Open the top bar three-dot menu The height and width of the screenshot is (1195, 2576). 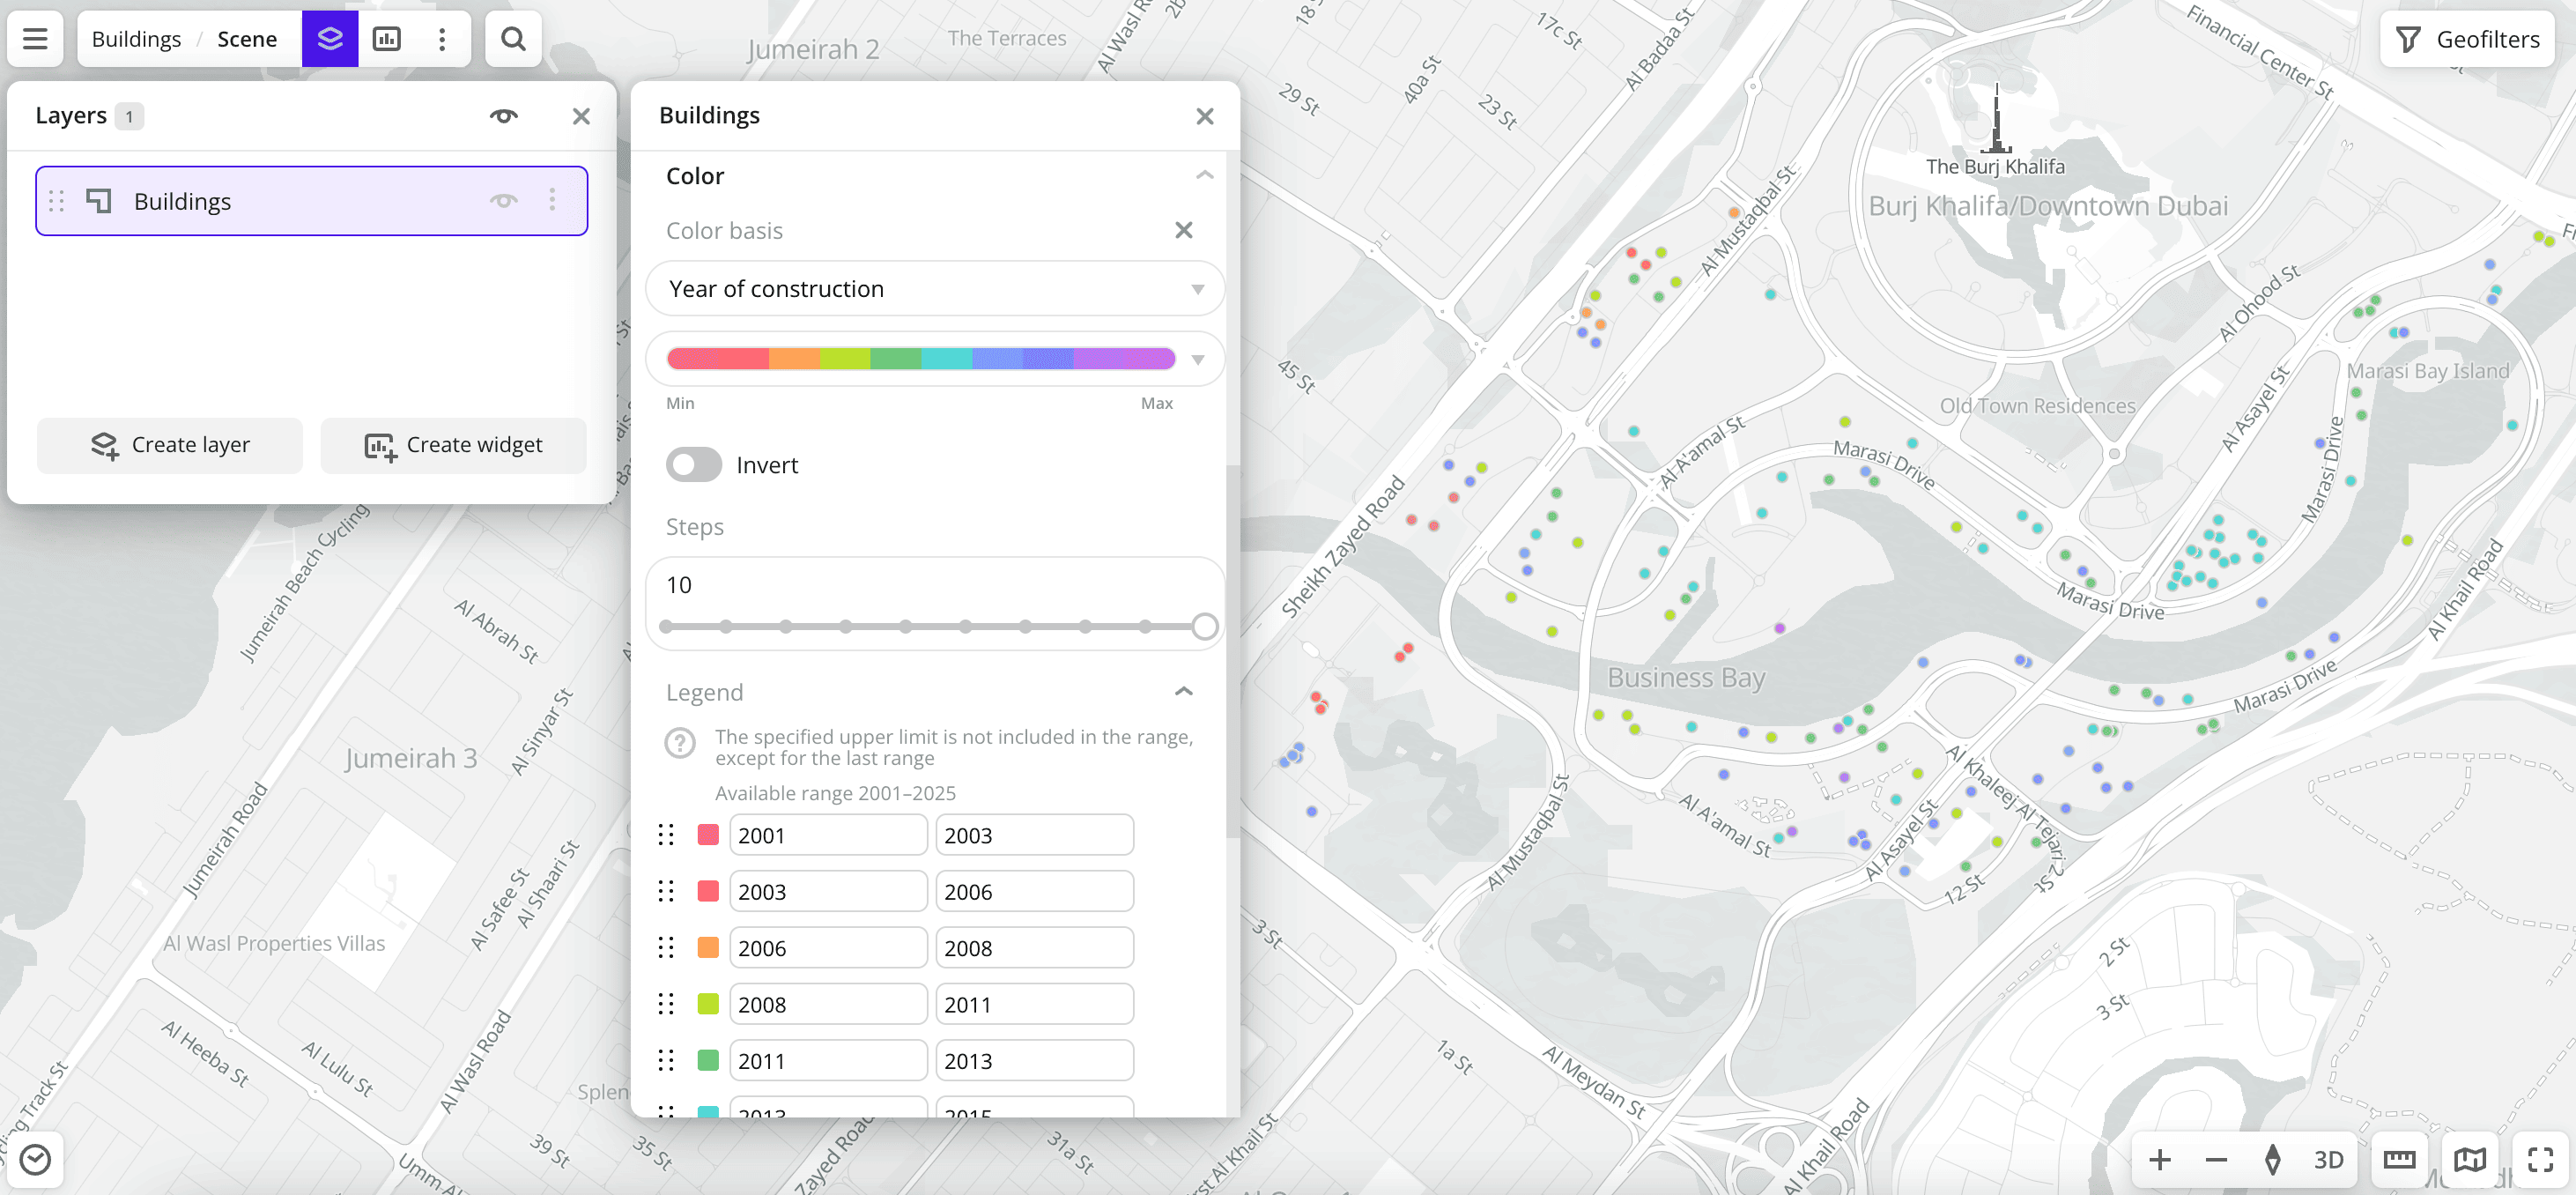click(442, 39)
